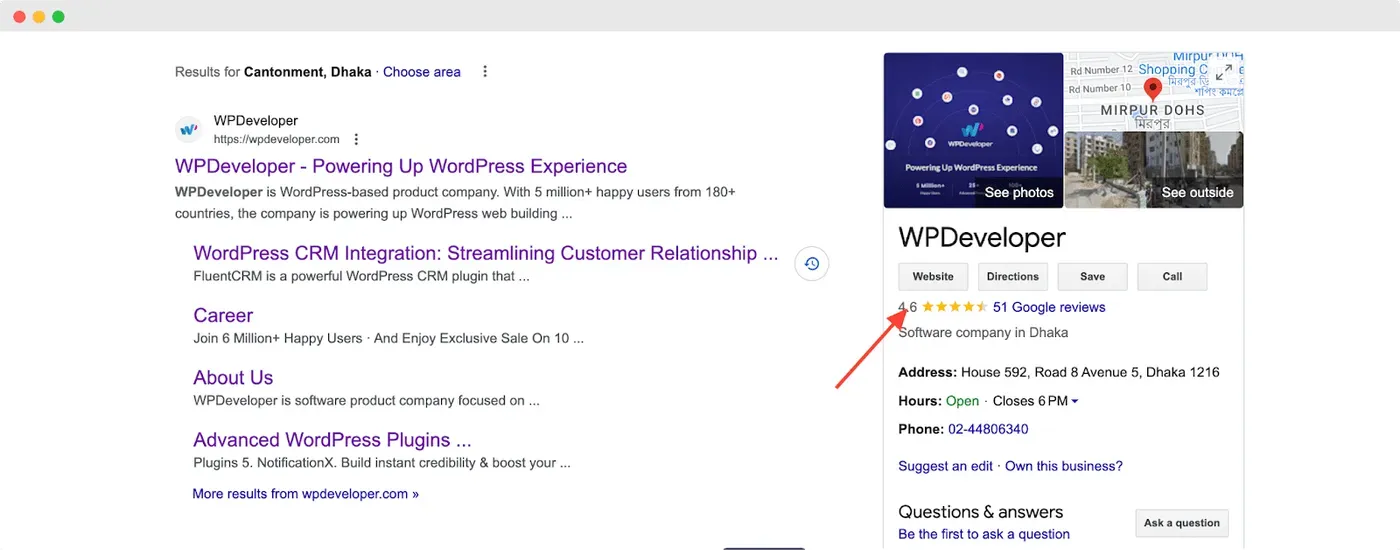Click More results from wpdeveloper.com

[306, 494]
